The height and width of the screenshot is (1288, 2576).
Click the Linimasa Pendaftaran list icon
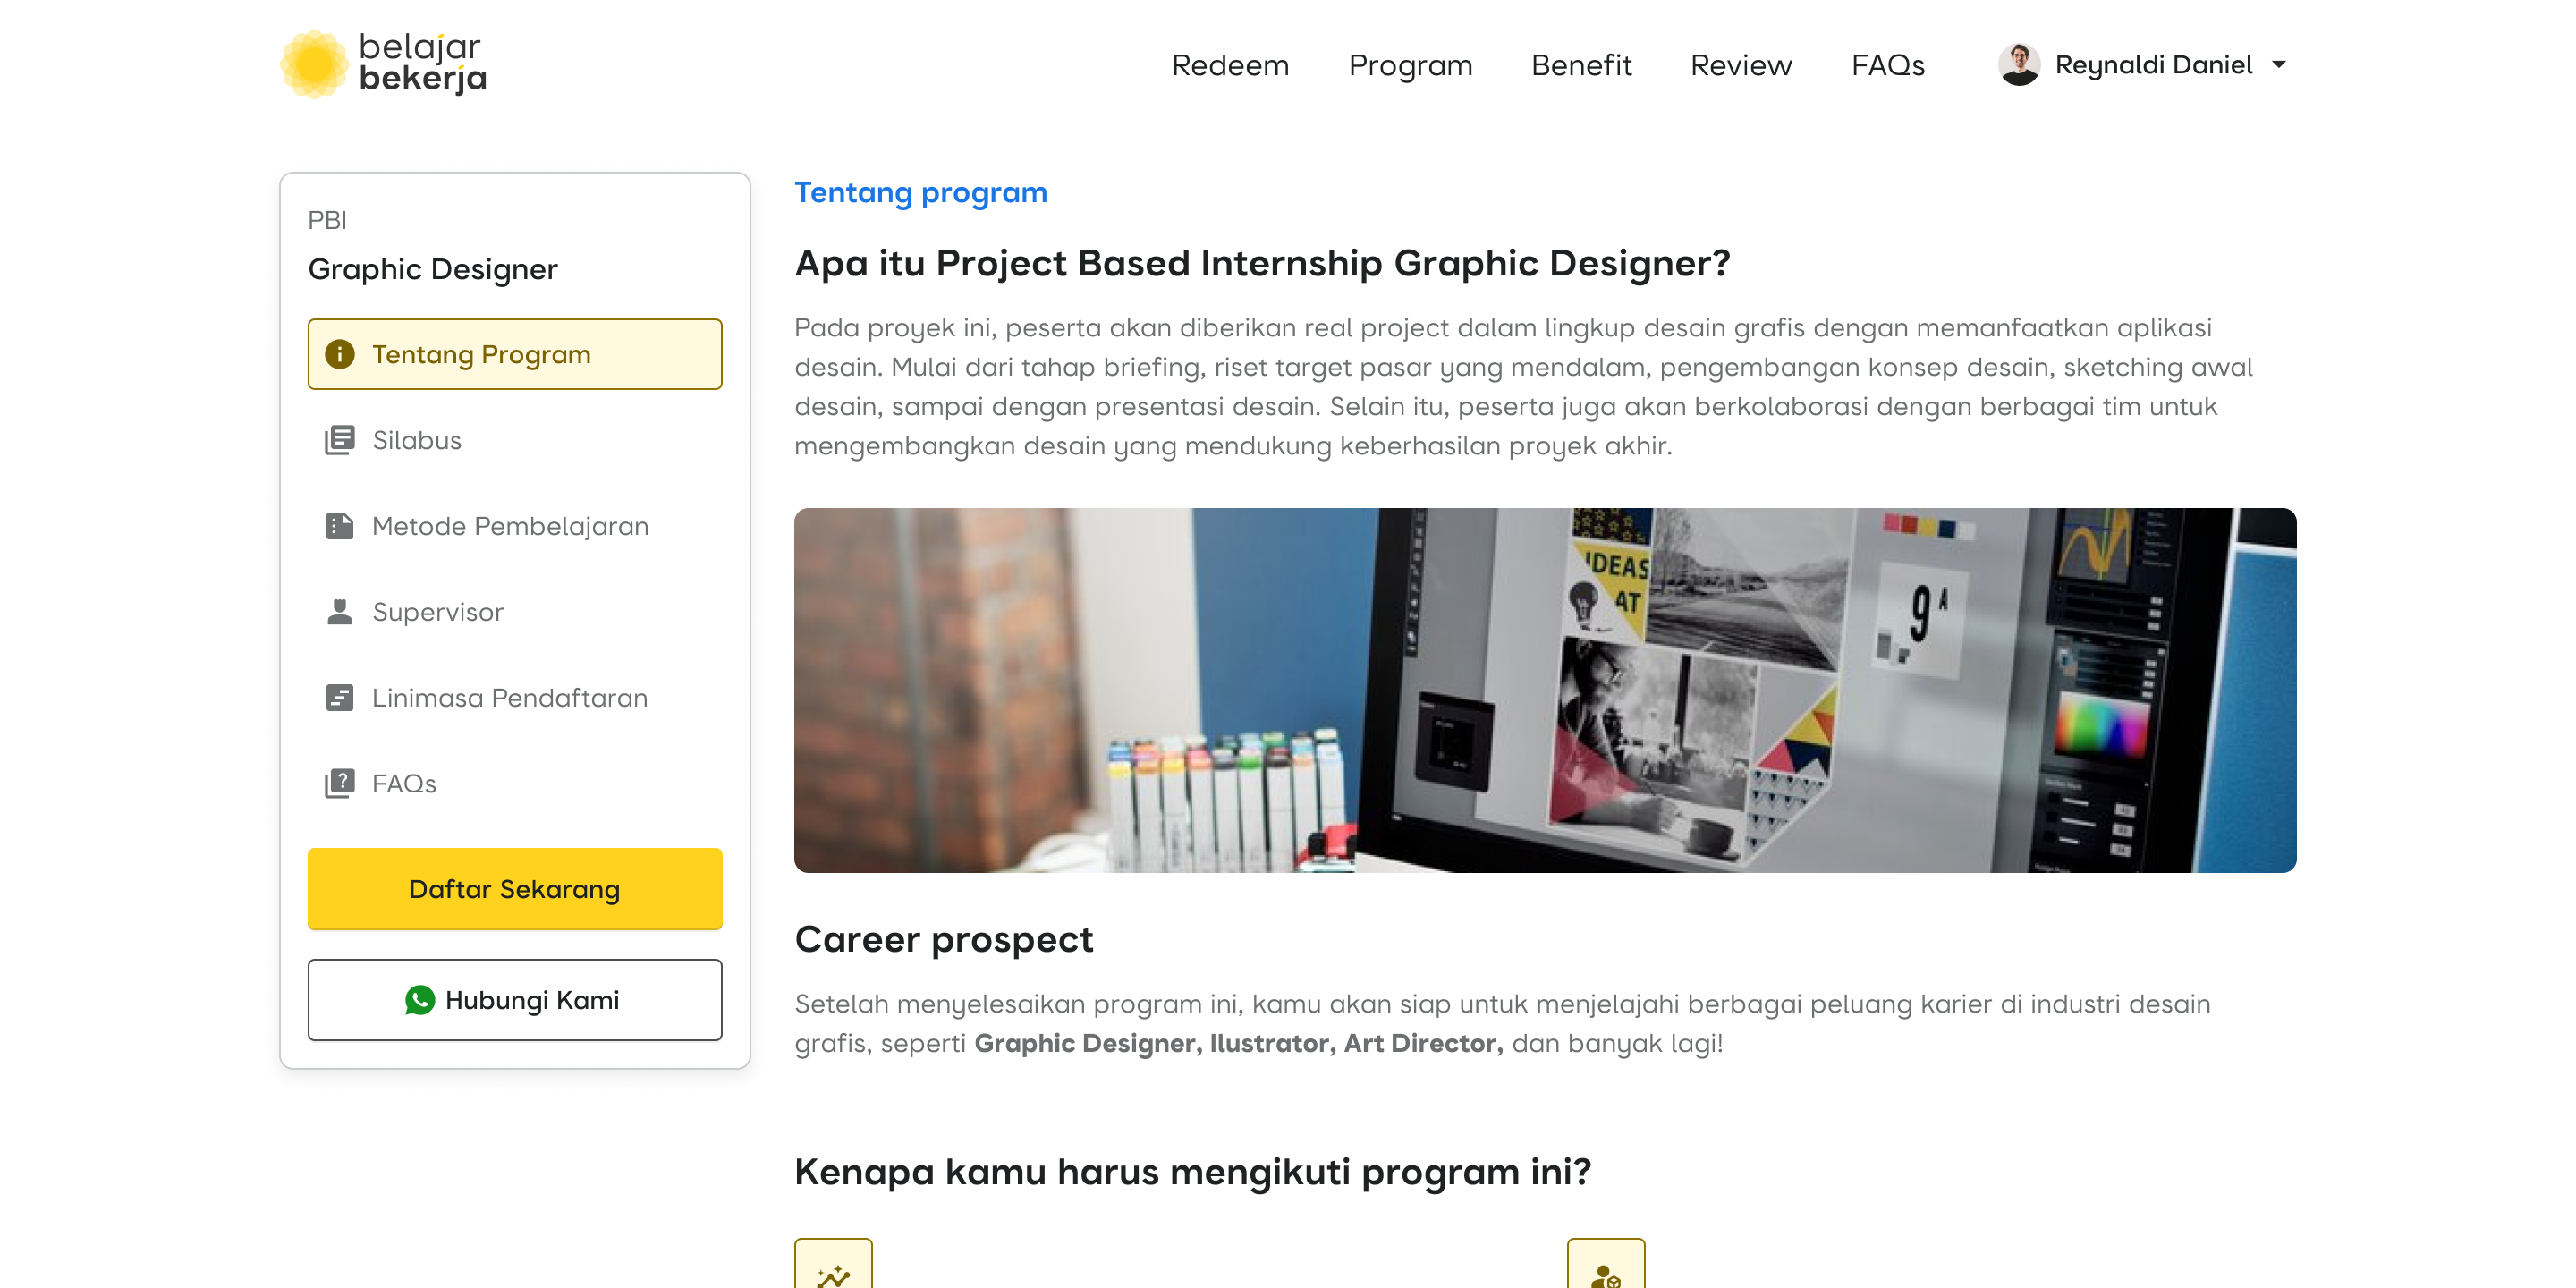[x=339, y=698]
